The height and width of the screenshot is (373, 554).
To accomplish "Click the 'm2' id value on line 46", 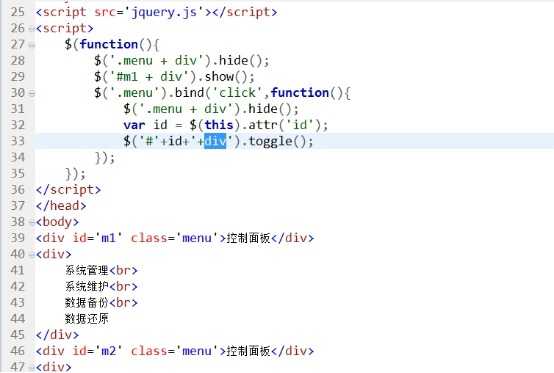I will point(108,351).
